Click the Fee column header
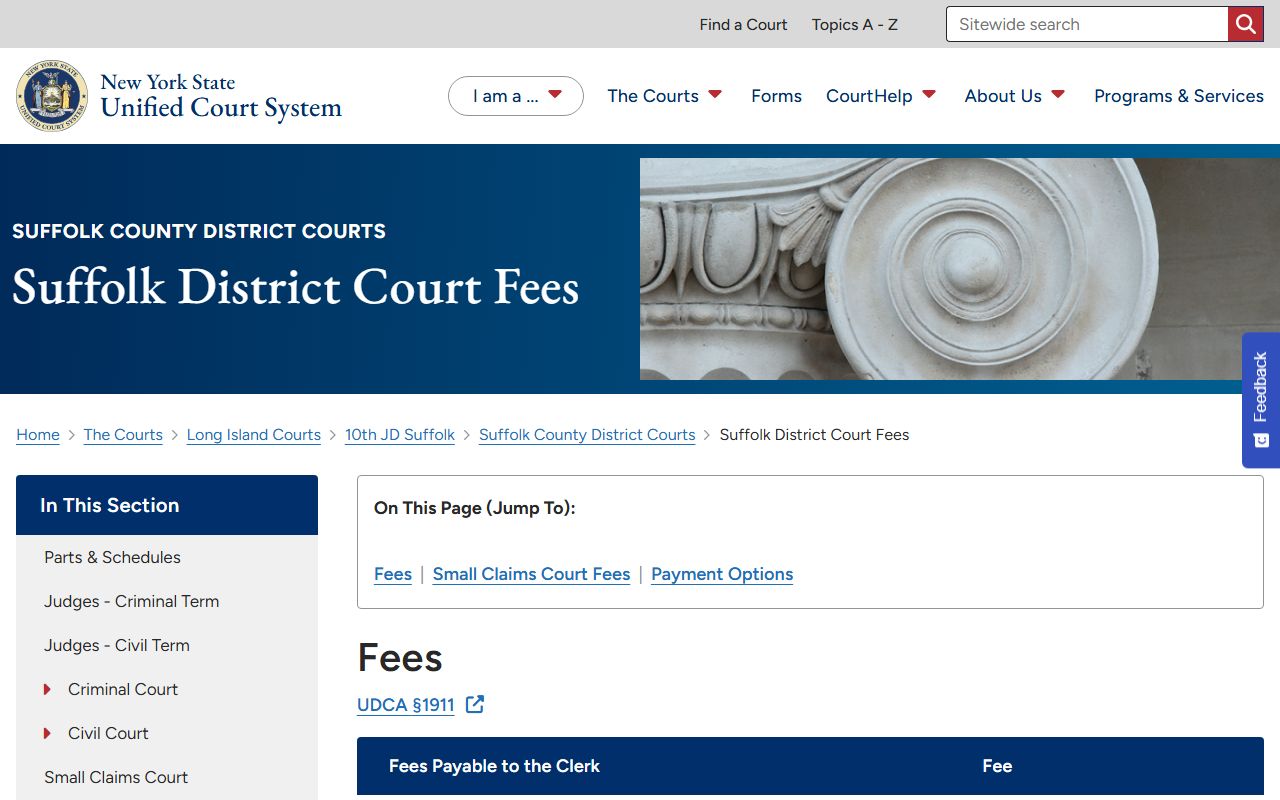The height and width of the screenshot is (800, 1280). pos(997,766)
